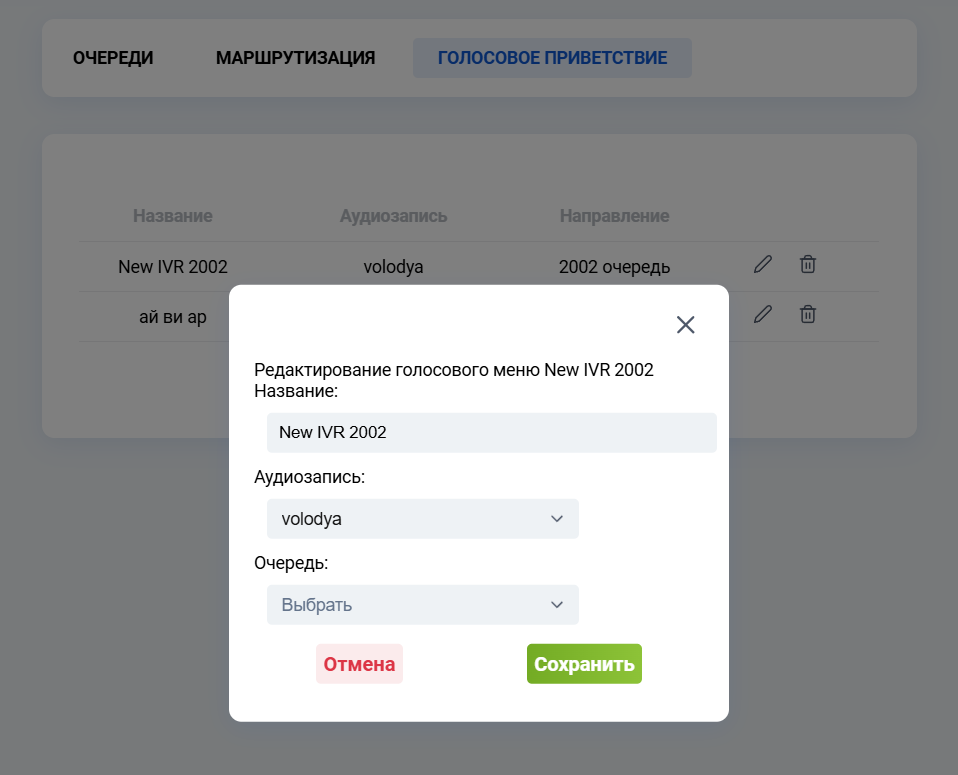Delete the New IVR 2002 row via trash icon

pyautogui.click(x=808, y=264)
